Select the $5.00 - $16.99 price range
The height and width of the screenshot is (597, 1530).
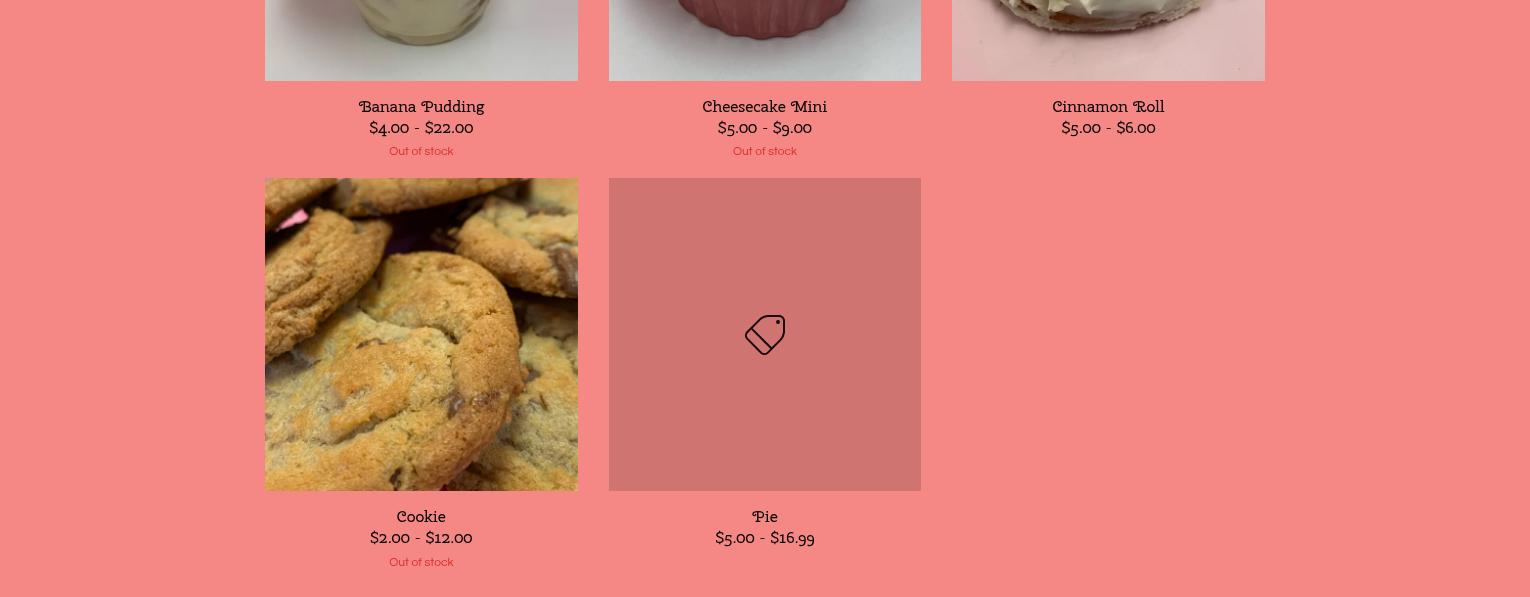(765, 538)
